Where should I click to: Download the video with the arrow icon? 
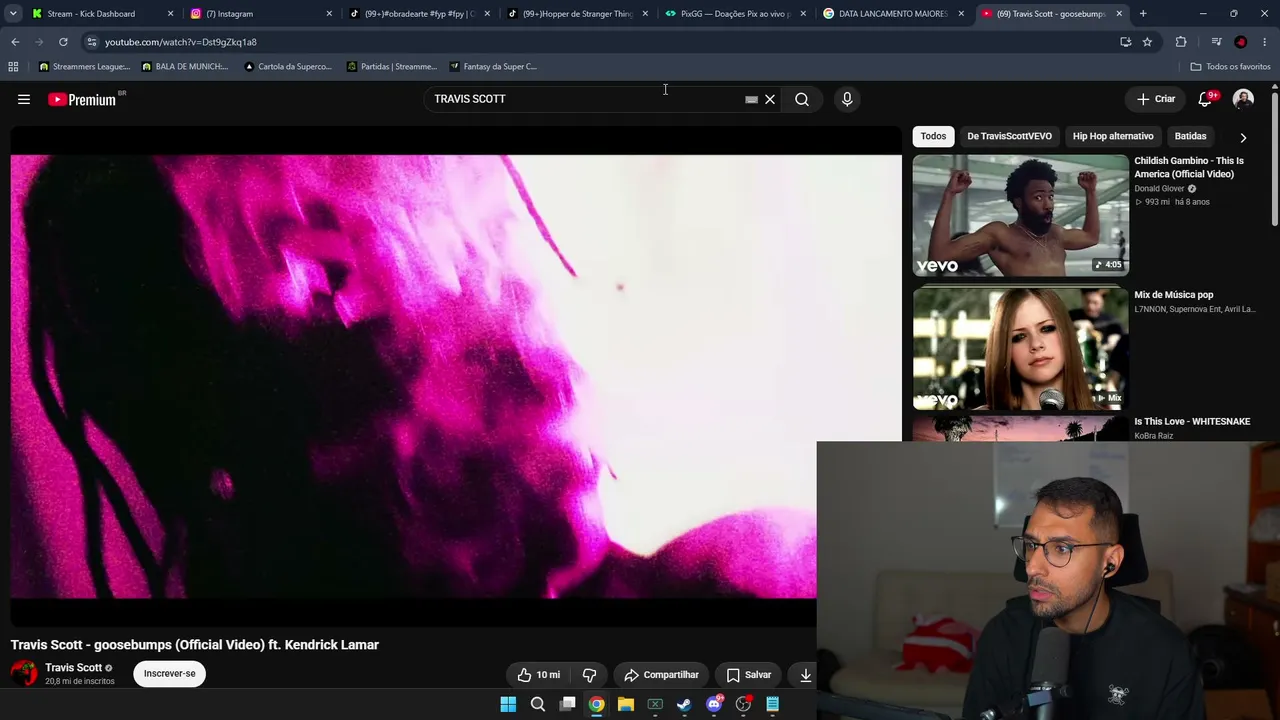pos(805,675)
